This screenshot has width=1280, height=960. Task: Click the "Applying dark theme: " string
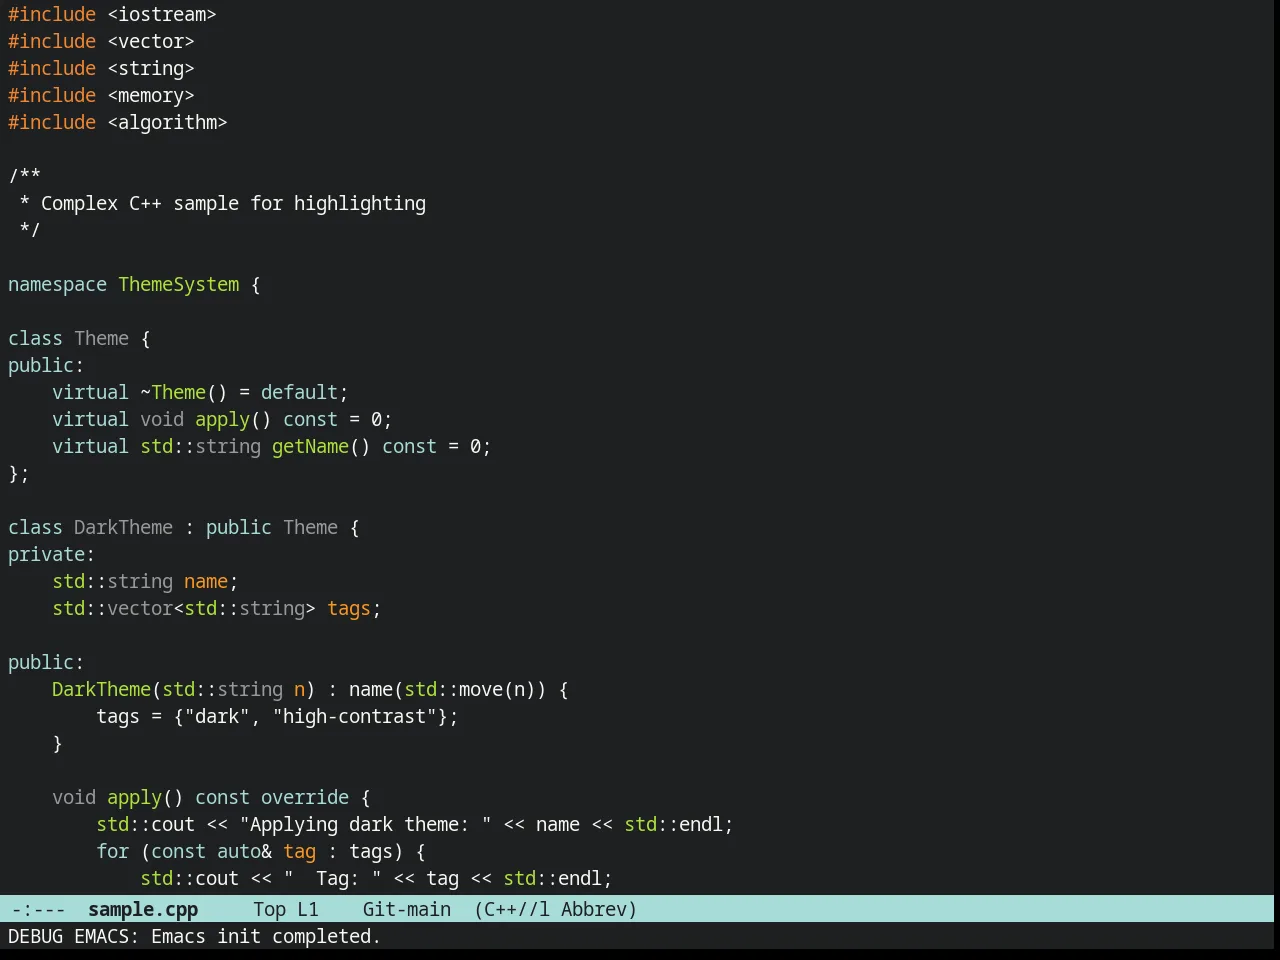point(365,824)
